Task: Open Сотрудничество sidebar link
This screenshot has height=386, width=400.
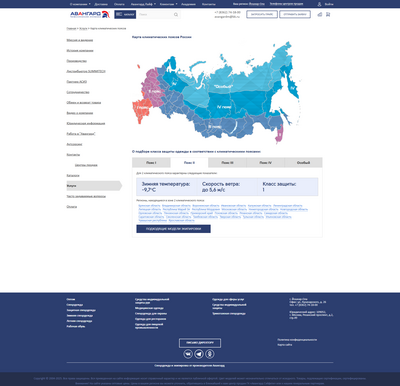Action: coord(78,92)
